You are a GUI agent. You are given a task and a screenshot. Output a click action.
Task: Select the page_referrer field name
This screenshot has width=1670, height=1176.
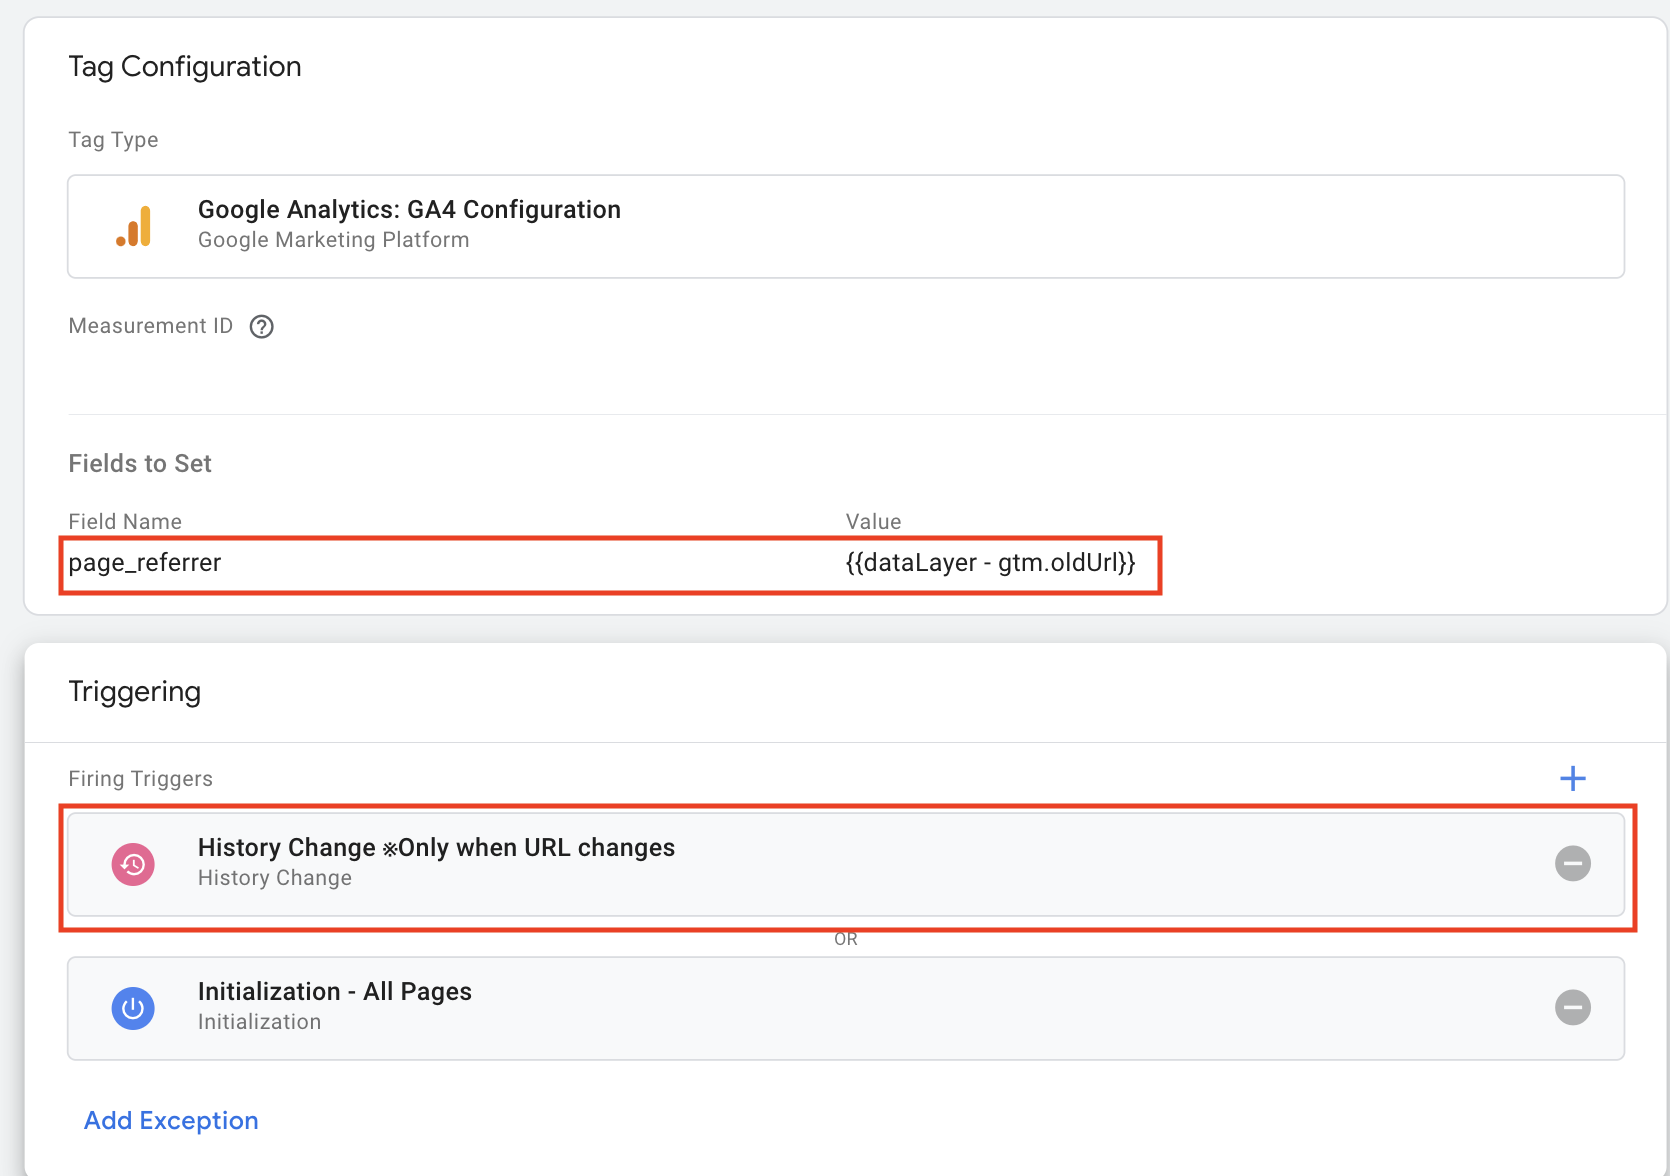coord(145,563)
